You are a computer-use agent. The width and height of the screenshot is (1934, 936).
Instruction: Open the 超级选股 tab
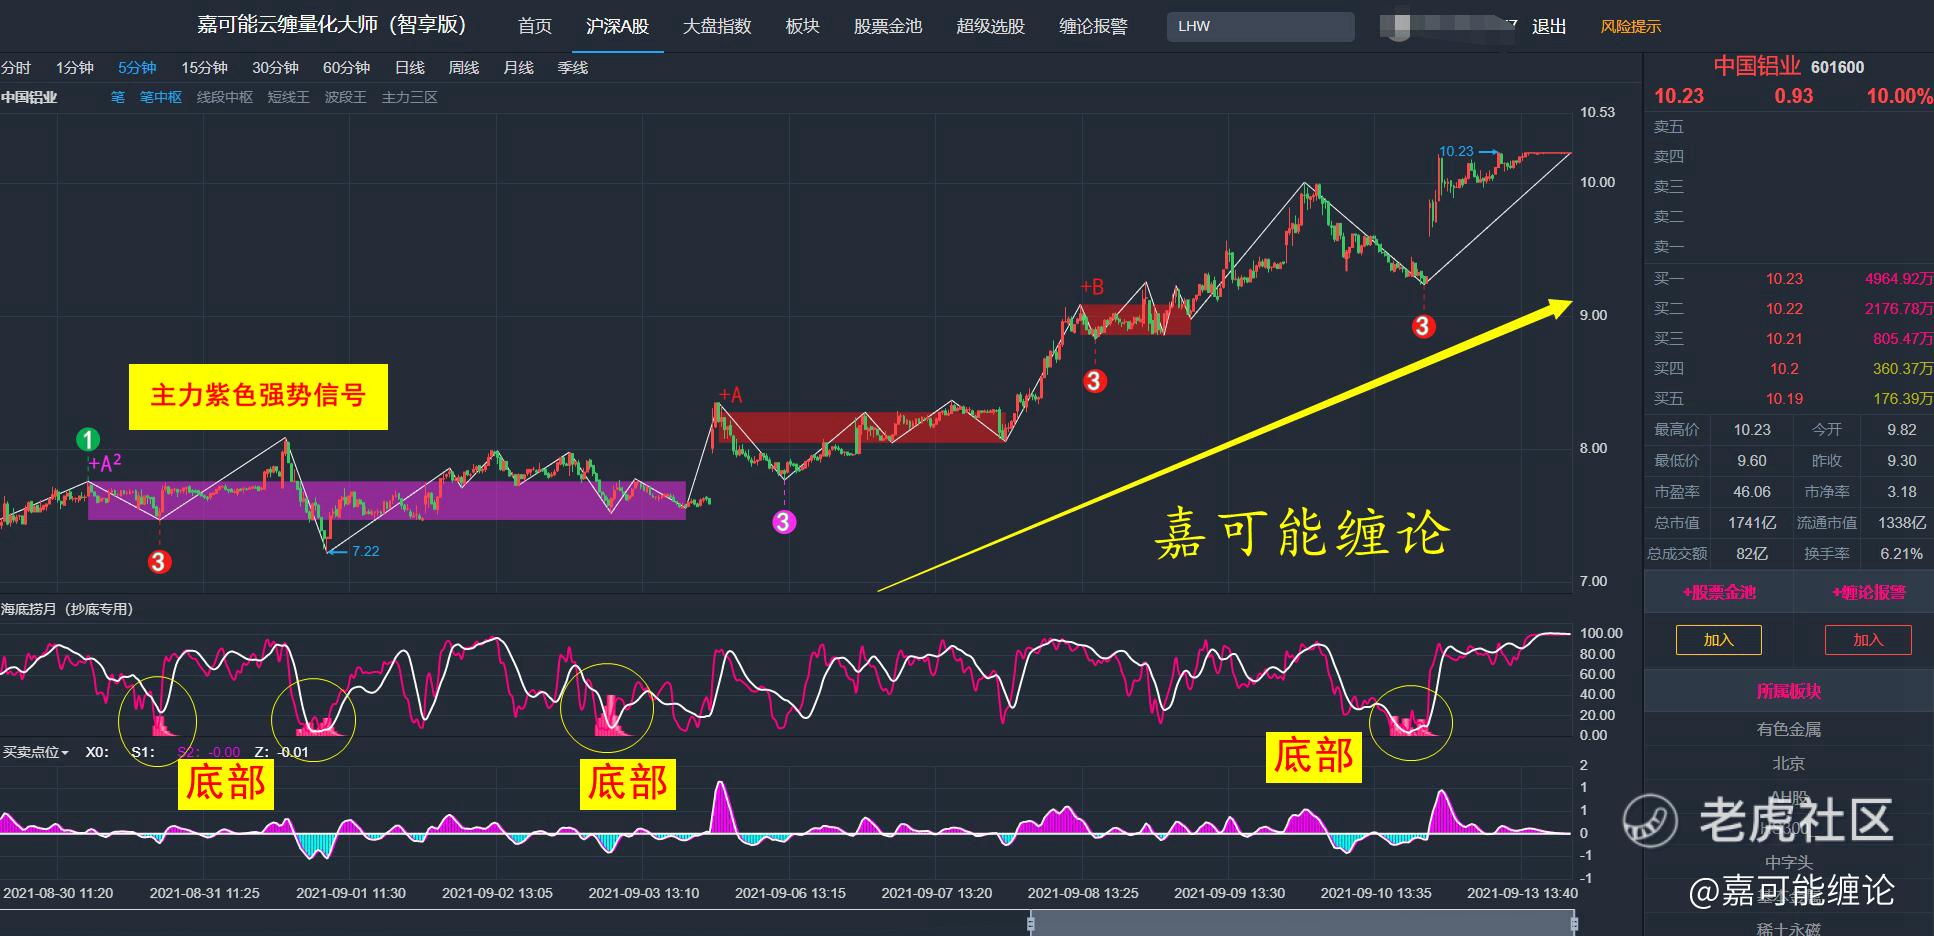tap(990, 26)
